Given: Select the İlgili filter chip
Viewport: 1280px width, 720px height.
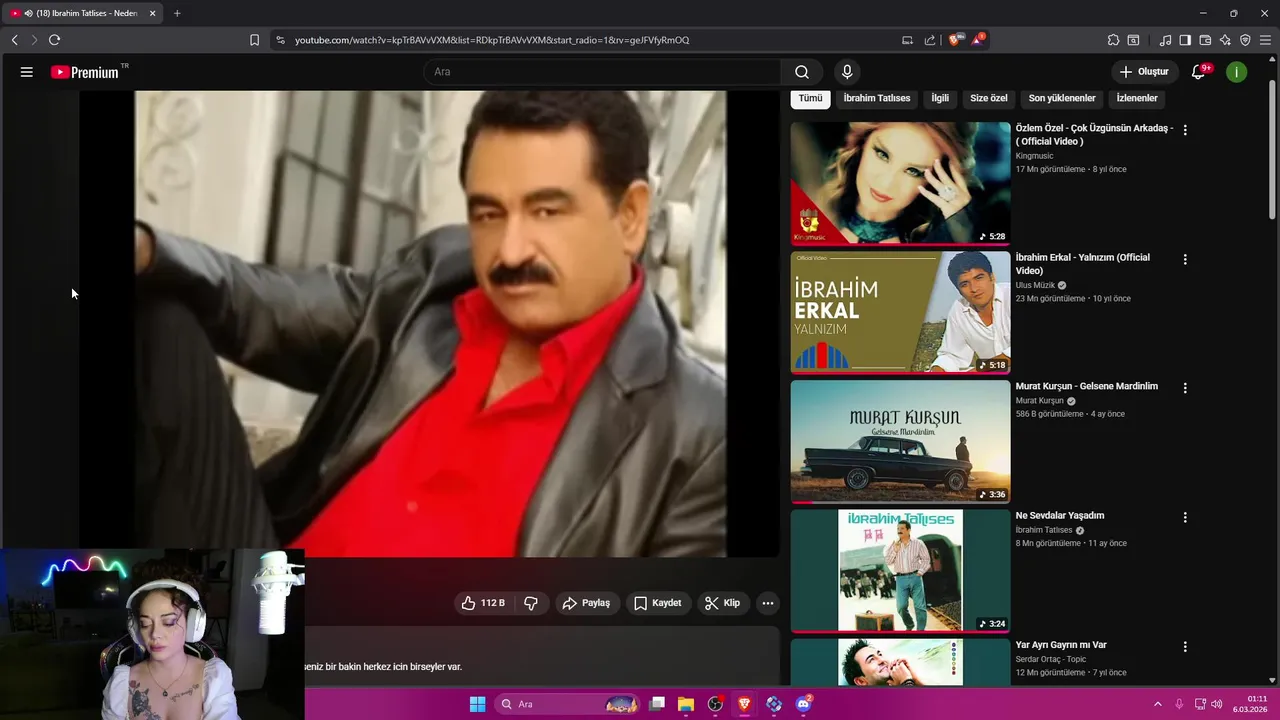Looking at the screenshot, I should click(x=940, y=98).
